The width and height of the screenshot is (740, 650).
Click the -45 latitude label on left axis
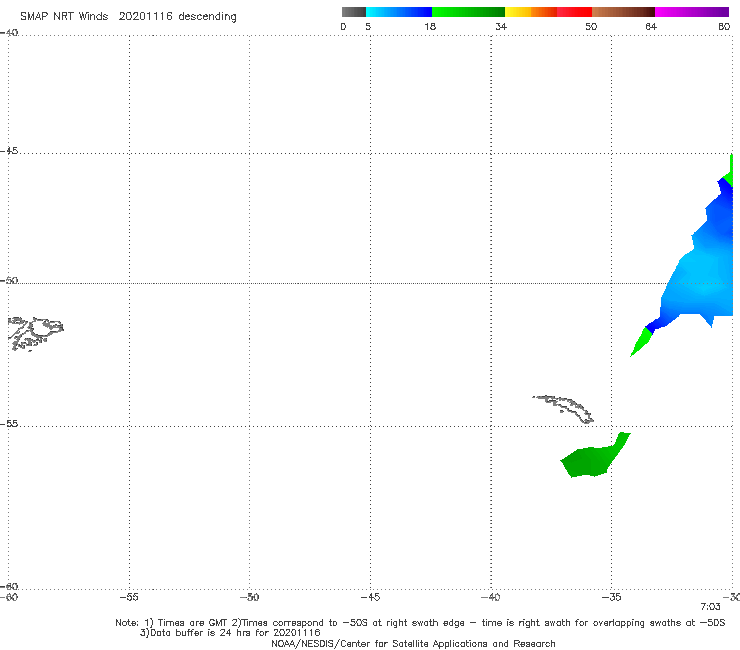9,151
